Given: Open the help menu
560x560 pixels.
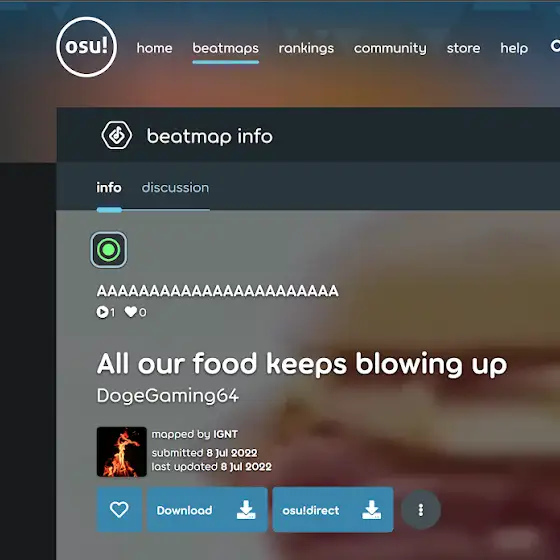Looking at the screenshot, I should coord(514,48).
